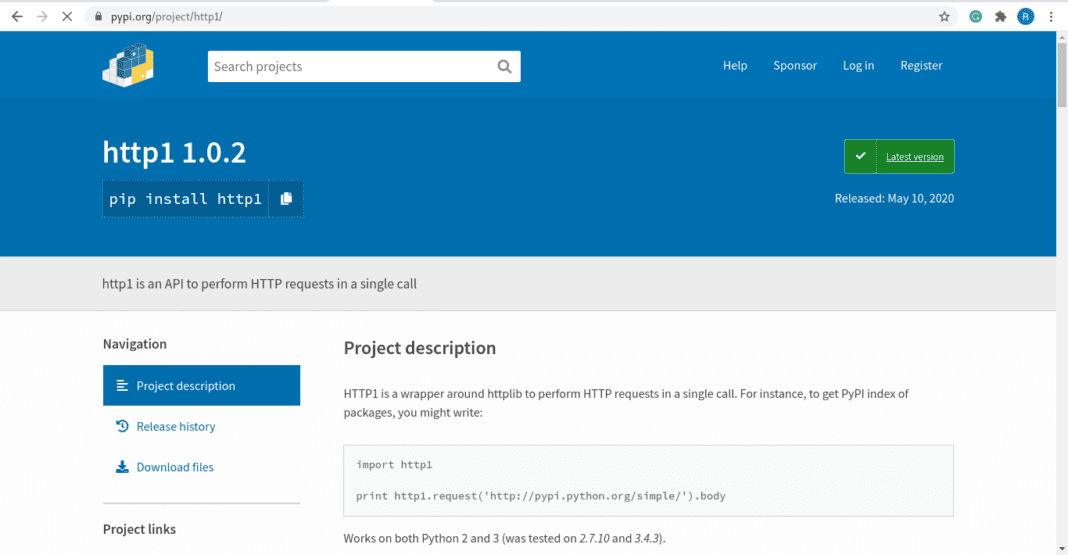Click the Log in link
1068x555 pixels.
(858, 66)
